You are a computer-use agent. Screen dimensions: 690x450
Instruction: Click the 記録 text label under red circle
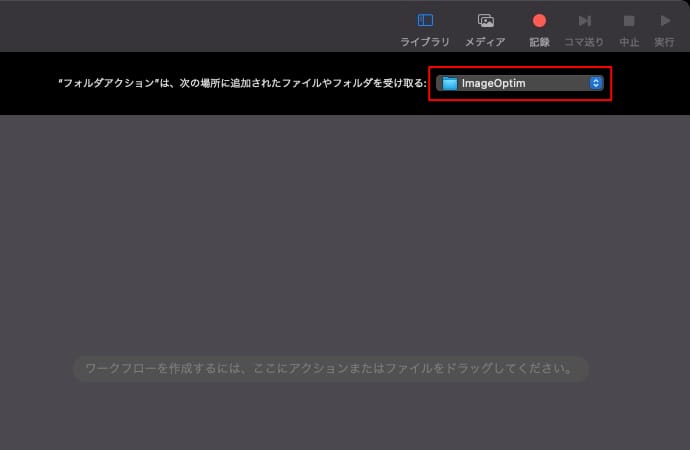(x=539, y=42)
